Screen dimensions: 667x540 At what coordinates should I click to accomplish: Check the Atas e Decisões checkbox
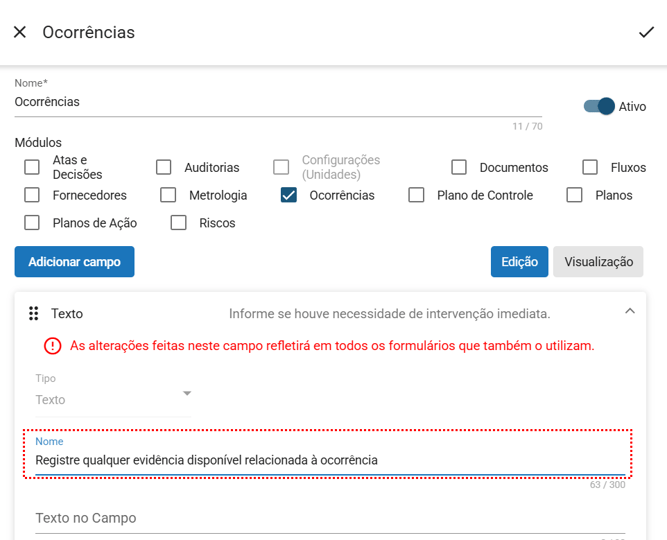click(33, 167)
